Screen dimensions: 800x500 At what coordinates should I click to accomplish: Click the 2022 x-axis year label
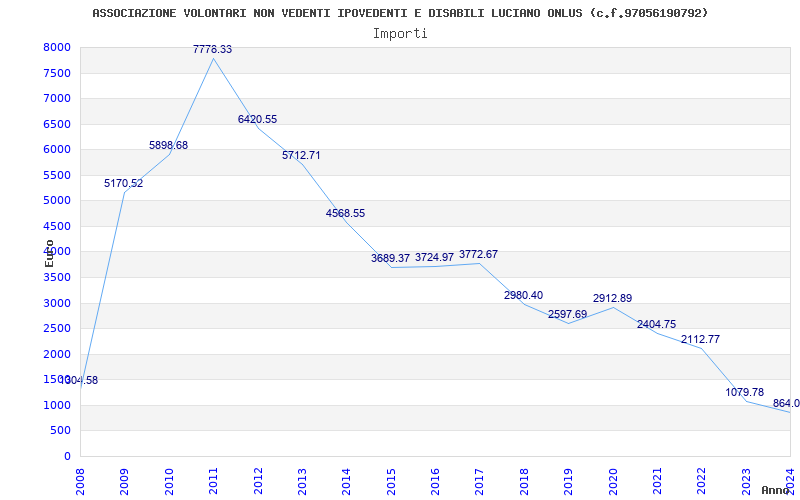tap(702, 481)
